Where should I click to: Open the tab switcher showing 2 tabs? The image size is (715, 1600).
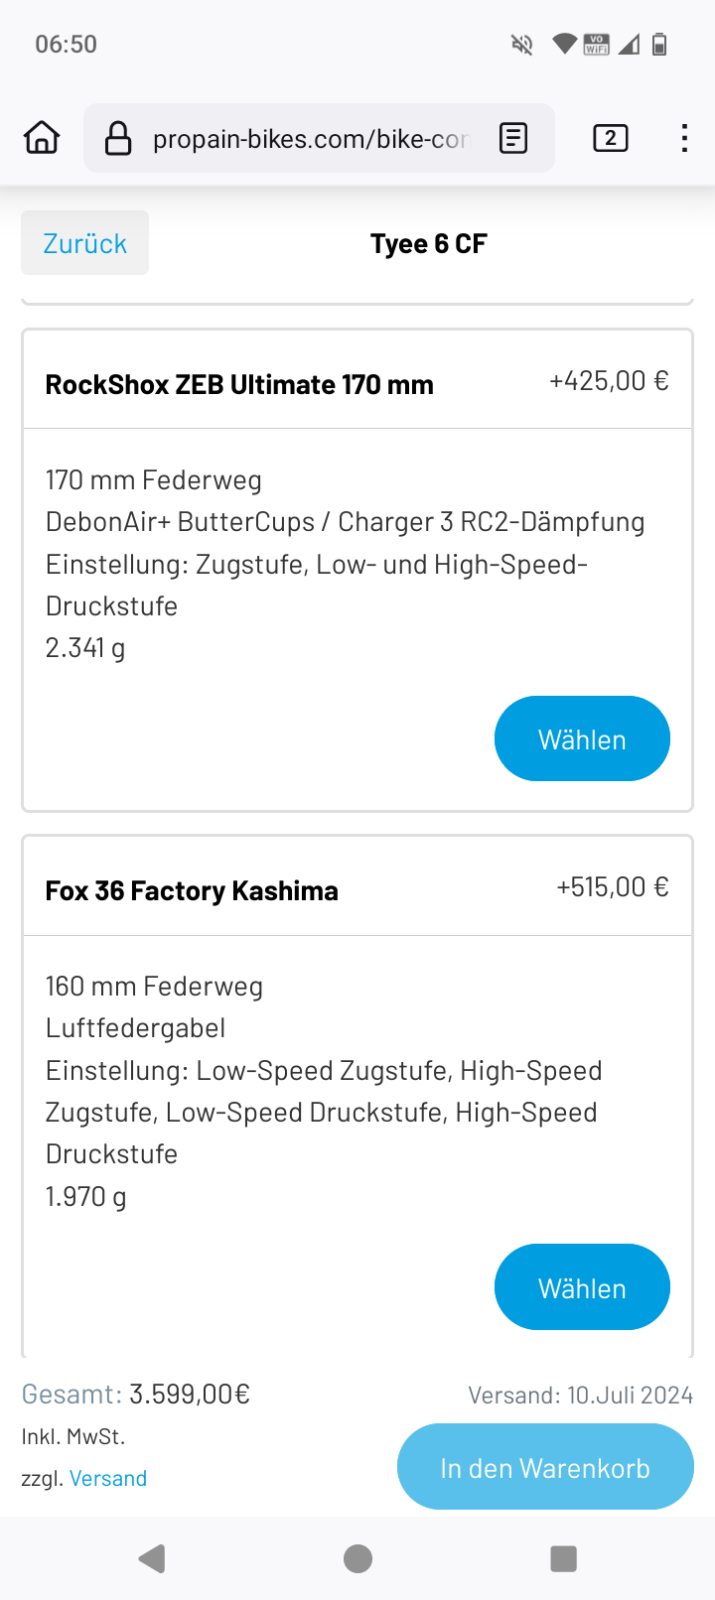click(610, 138)
